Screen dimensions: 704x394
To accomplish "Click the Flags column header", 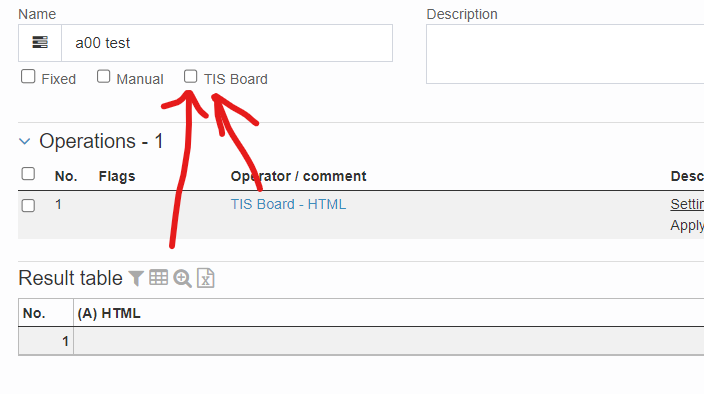I will [117, 176].
